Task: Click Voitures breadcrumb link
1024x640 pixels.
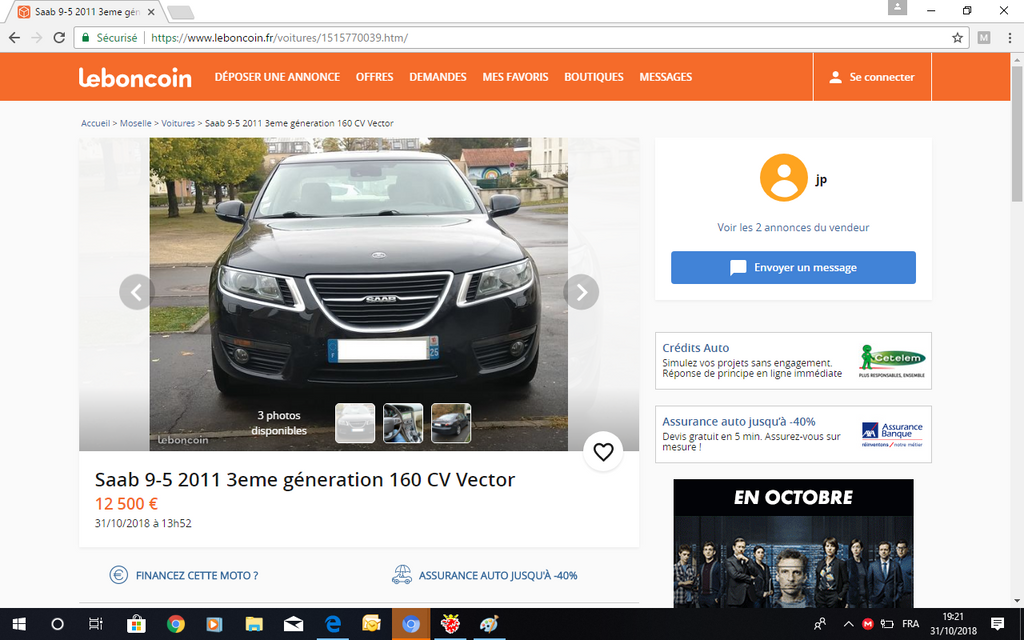Action: point(178,123)
